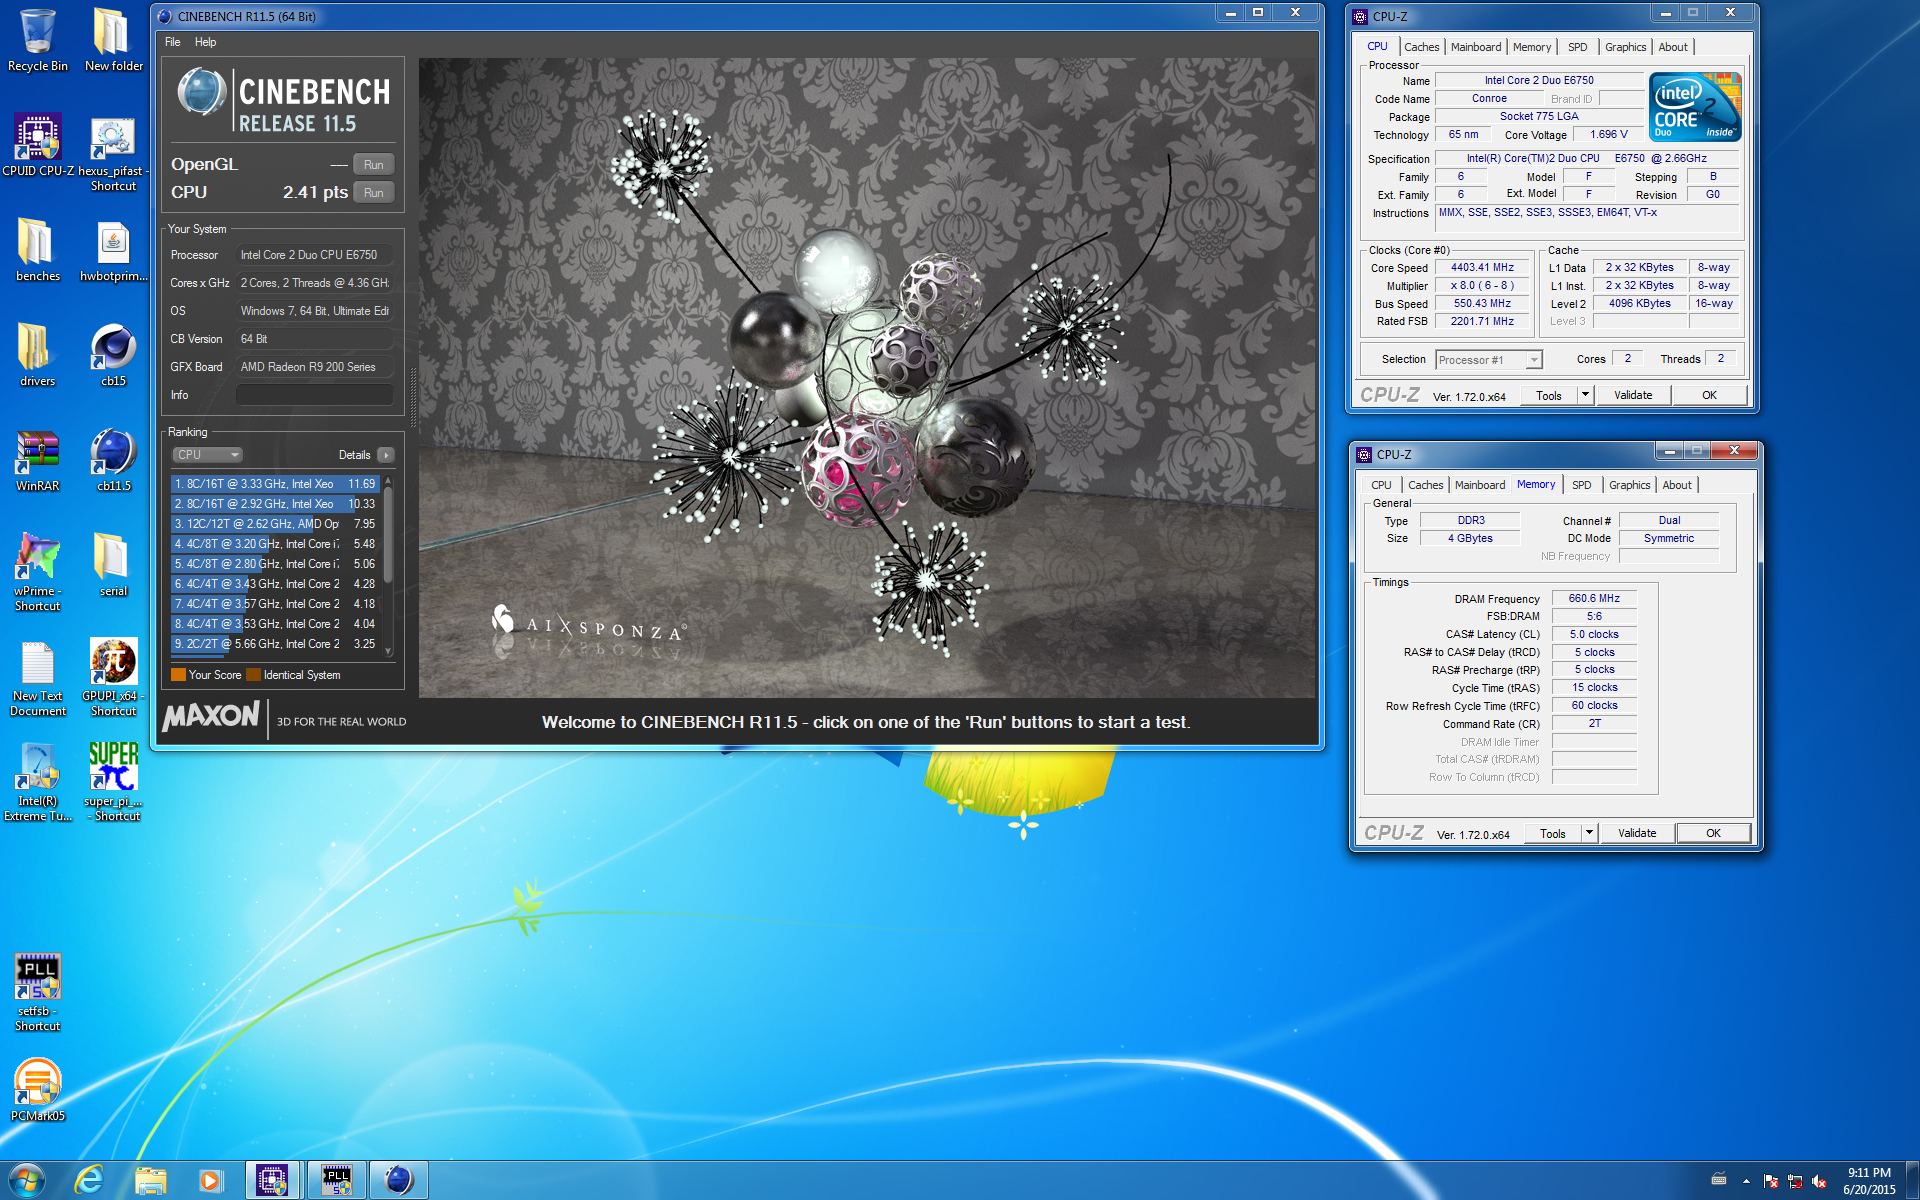Open the Cinebench File menu

(x=172, y=42)
